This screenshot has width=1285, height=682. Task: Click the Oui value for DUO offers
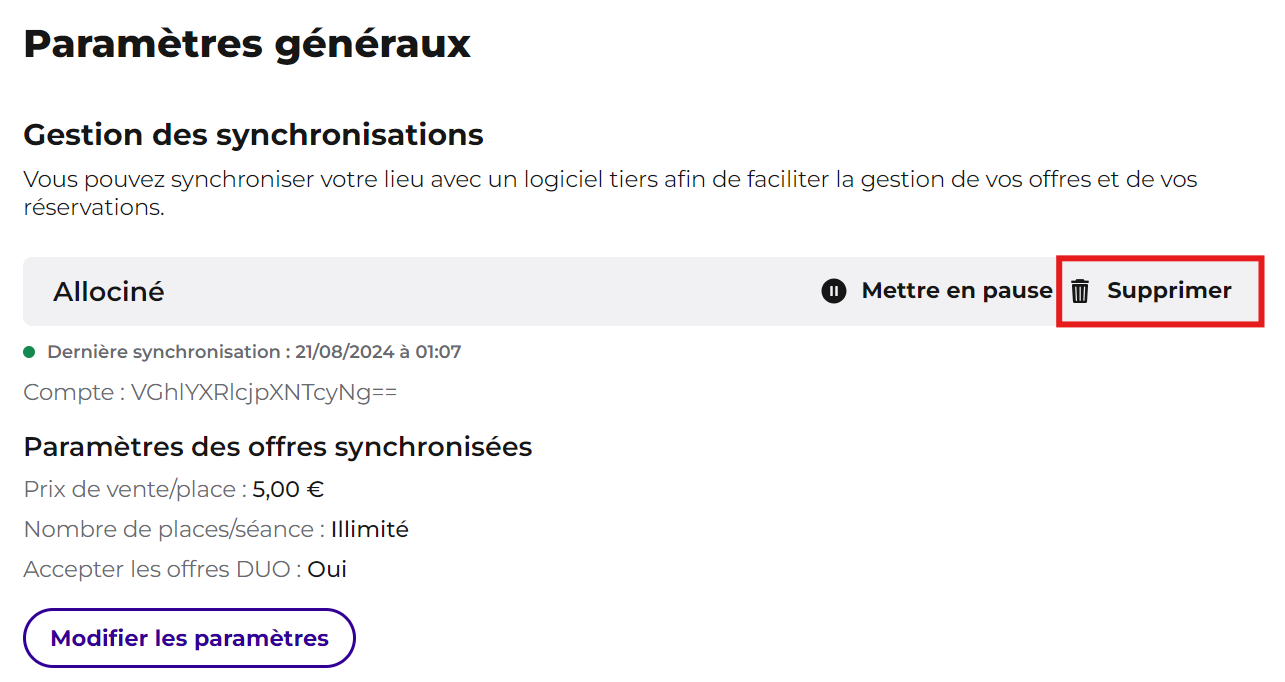click(x=327, y=569)
